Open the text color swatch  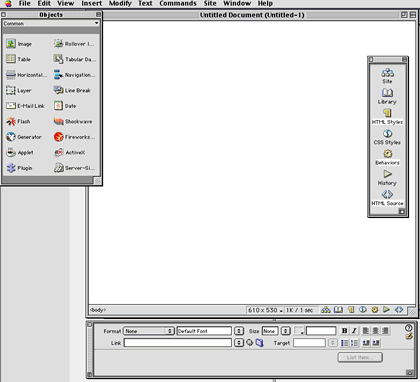pos(299,331)
